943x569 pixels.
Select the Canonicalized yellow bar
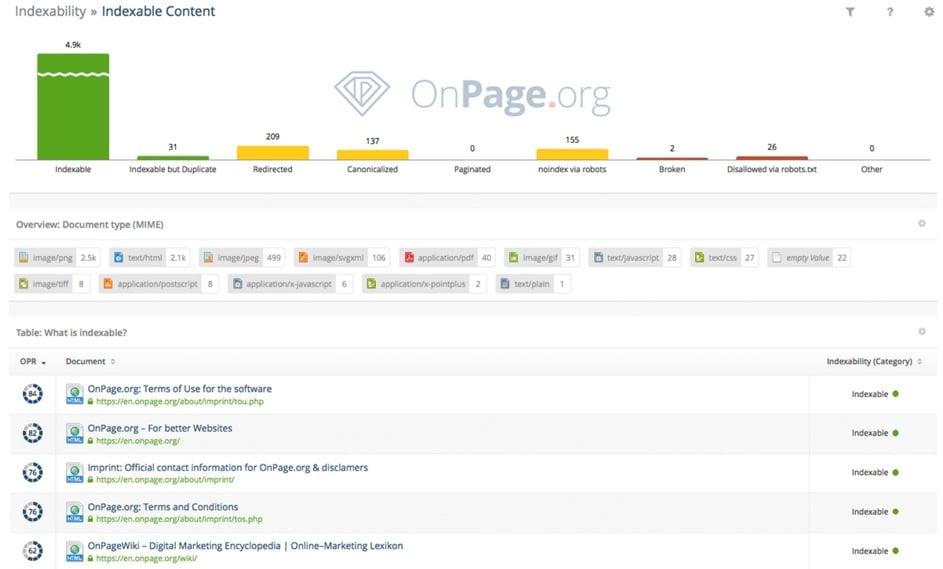point(372,155)
